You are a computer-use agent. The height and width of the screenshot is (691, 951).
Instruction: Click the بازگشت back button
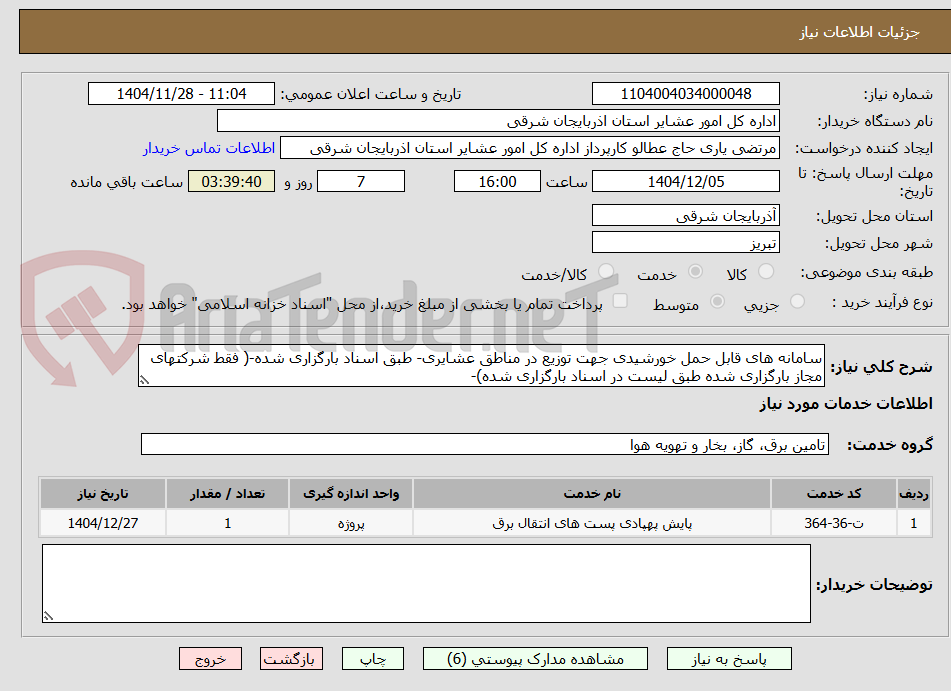(291, 659)
